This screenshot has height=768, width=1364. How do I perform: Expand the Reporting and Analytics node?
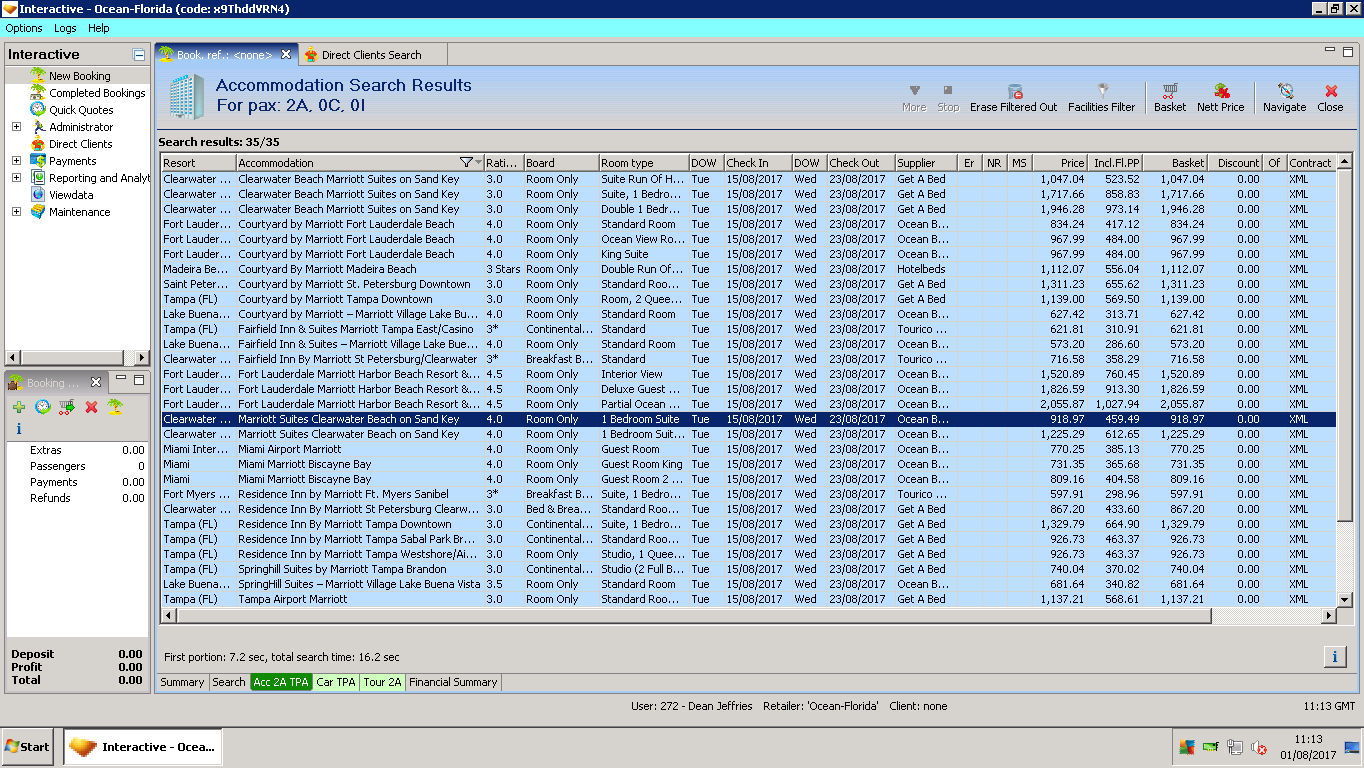click(x=16, y=178)
